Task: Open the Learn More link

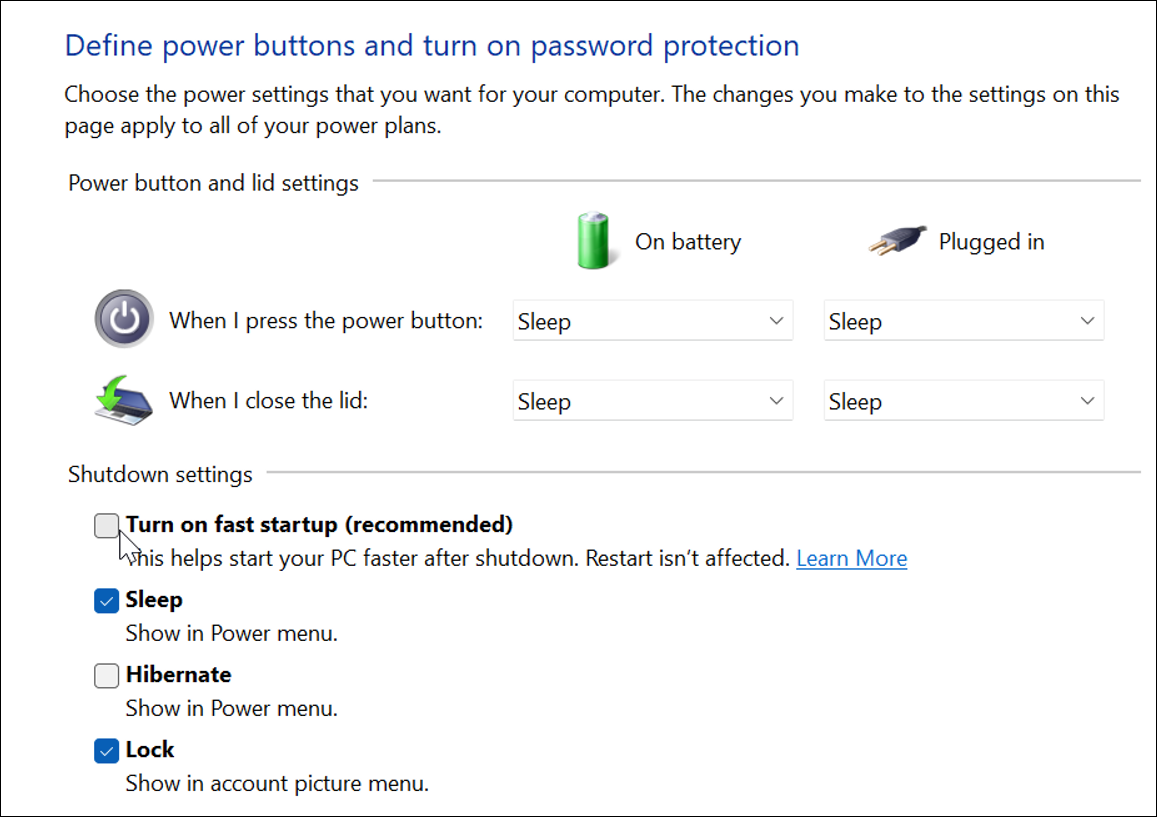Action: (851, 558)
